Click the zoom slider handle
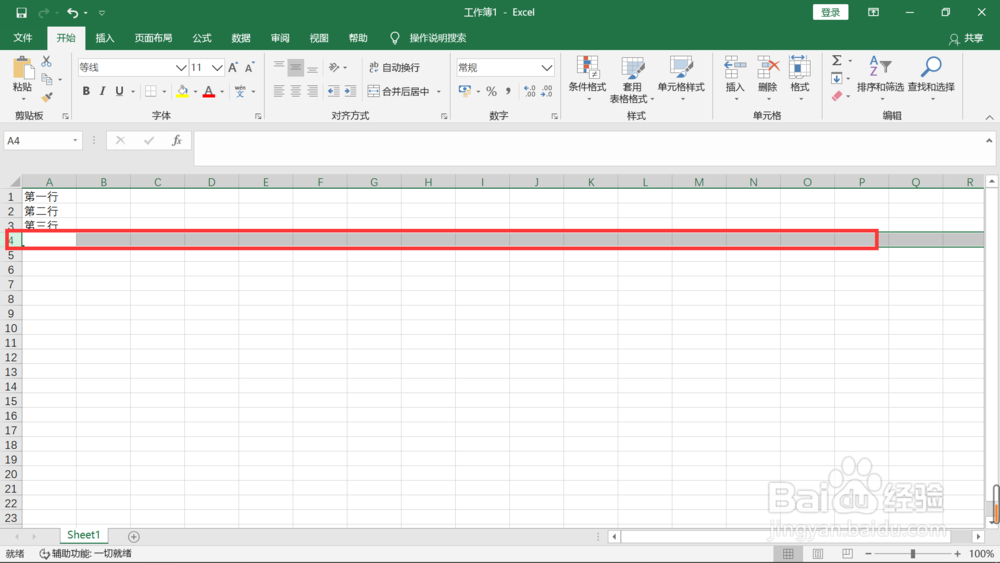This screenshot has height=563, width=1000. pyautogui.click(x=913, y=553)
